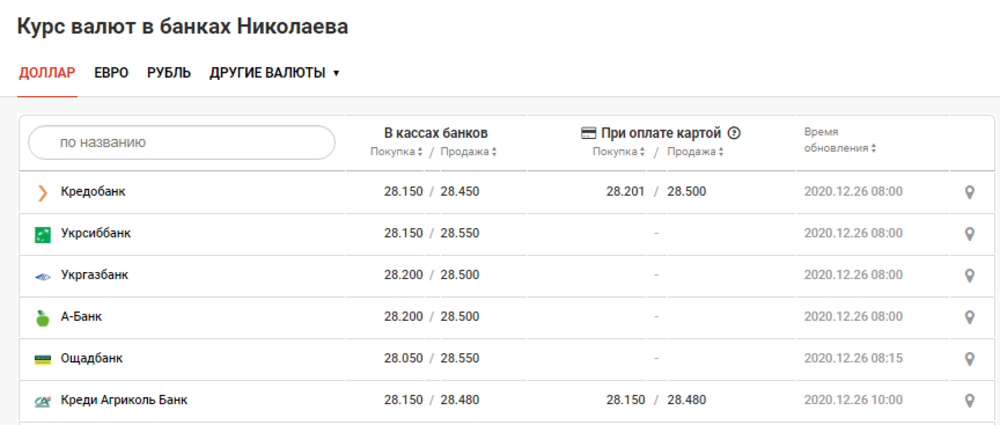Click the Кредобанк logo icon
Screen dimensions: 1000x425
point(42,192)
